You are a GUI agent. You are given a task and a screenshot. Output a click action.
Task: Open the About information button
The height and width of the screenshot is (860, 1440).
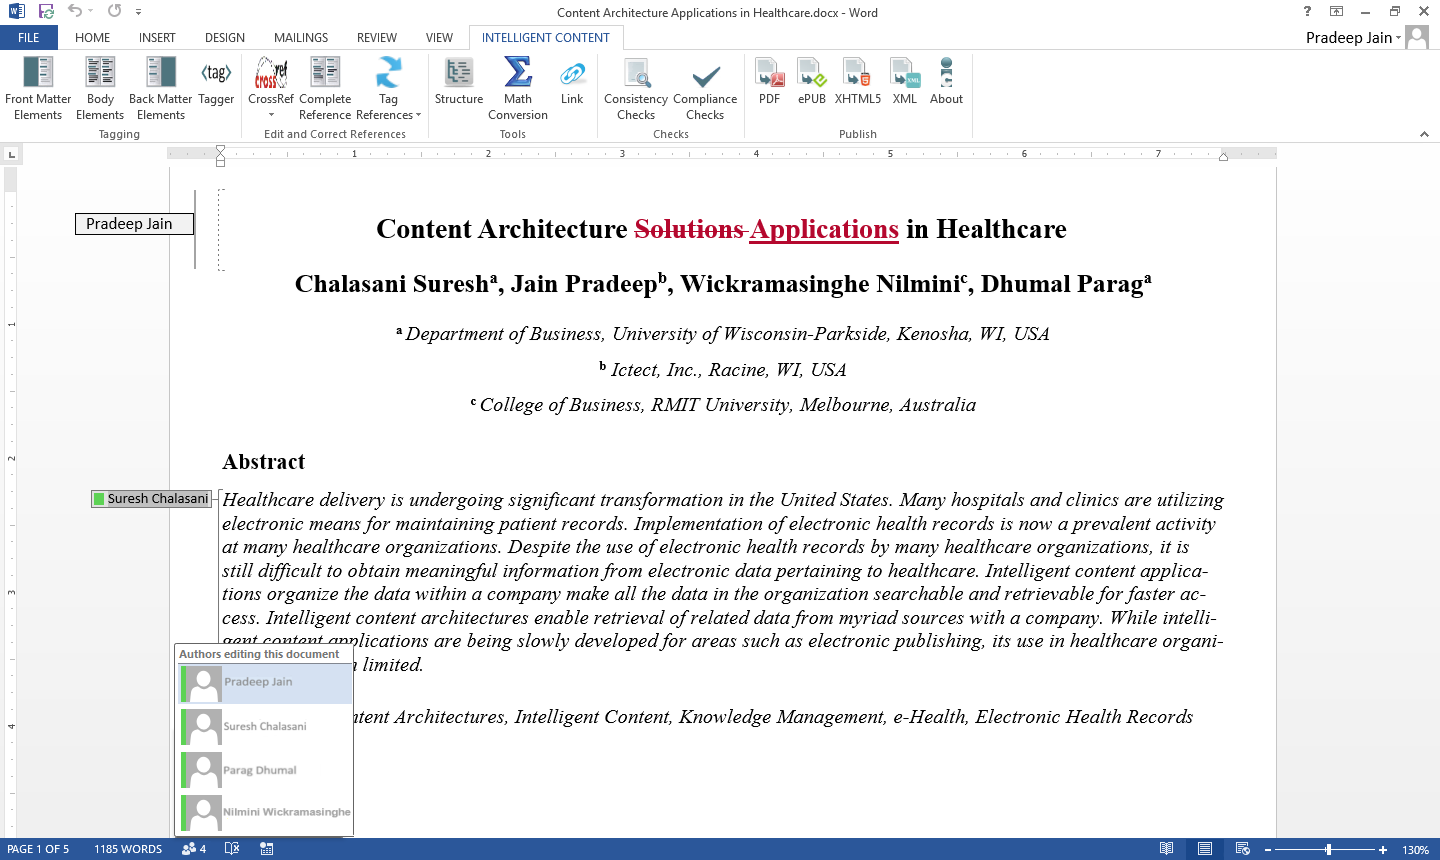click(946, 82)
